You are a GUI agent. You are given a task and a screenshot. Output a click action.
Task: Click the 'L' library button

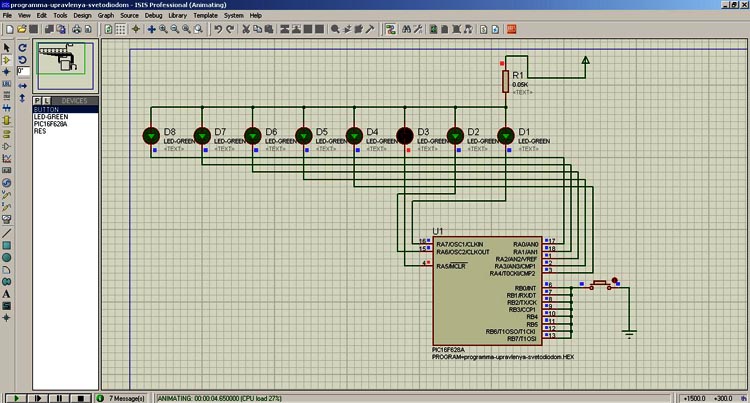click(46, 101)
